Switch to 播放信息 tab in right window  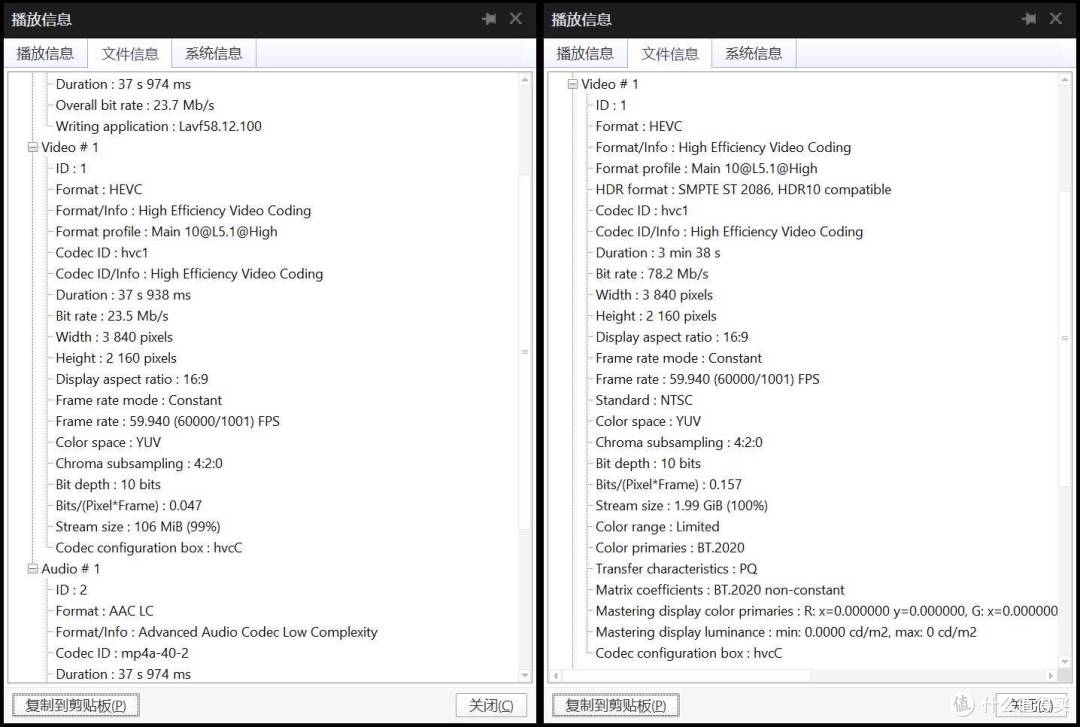pyautogui.click(x=585, y=54)
